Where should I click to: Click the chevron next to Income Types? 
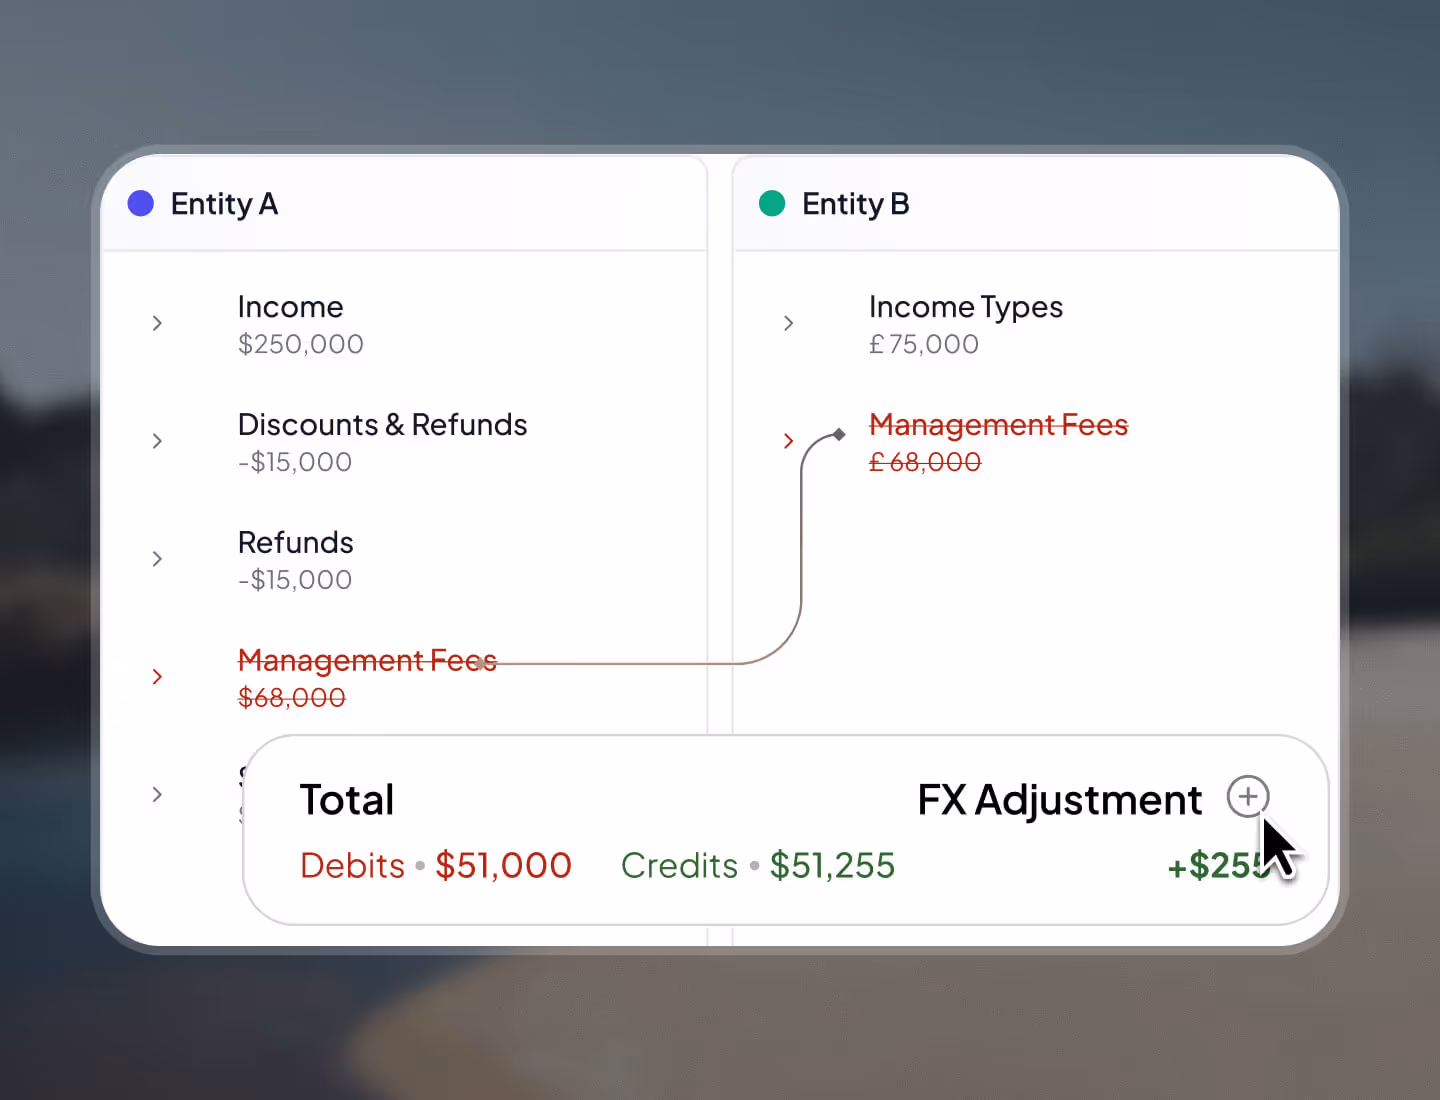click(788, 323)
